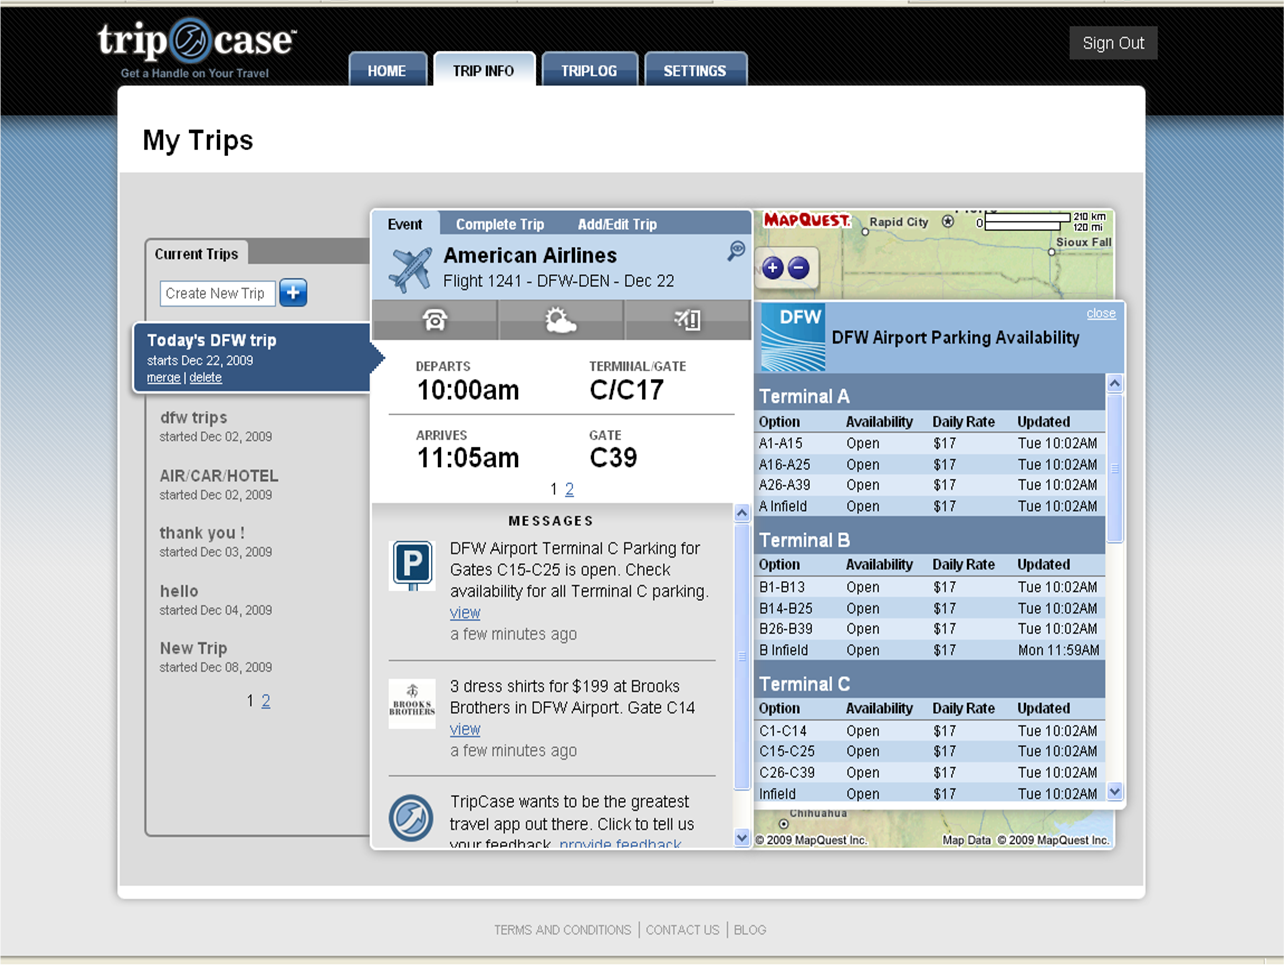The width and height of the screenshot is (1284, 965).
Task: Click the parking panel scrollbar thumb
Action: pyautogui.click(x=1115, y=468)
